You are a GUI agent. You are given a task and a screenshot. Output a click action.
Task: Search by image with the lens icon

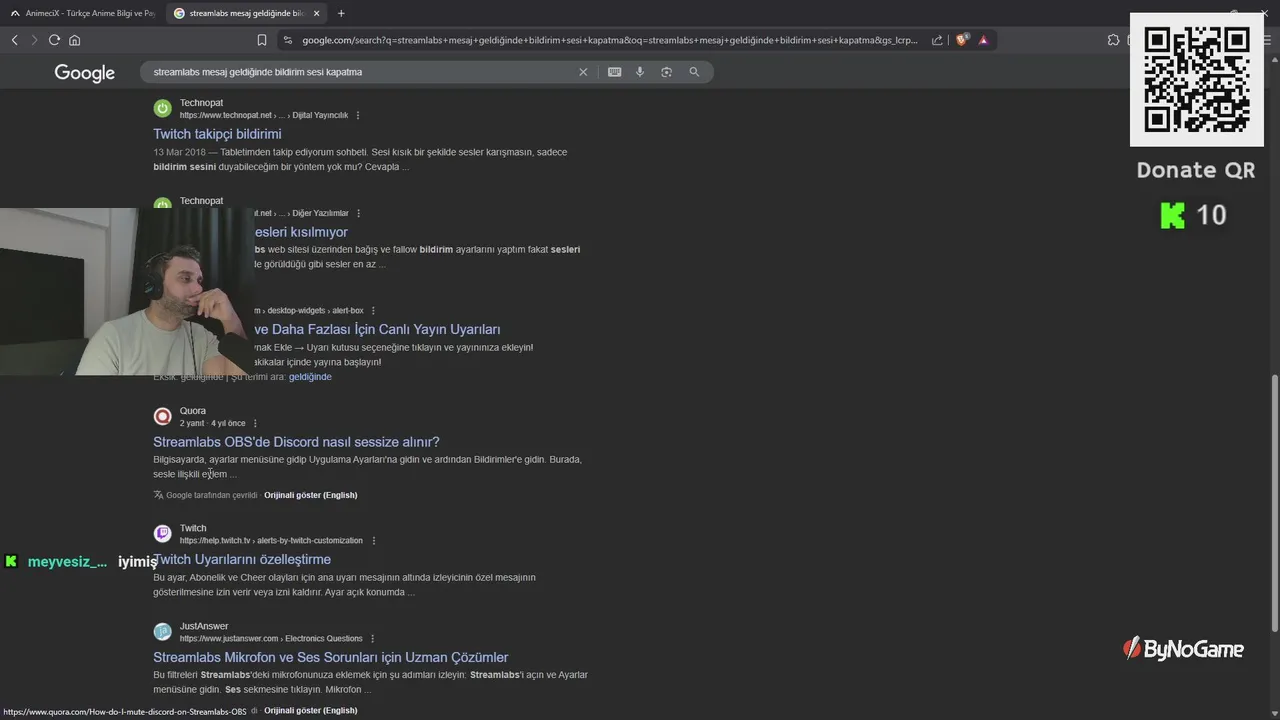click(666, 72)
